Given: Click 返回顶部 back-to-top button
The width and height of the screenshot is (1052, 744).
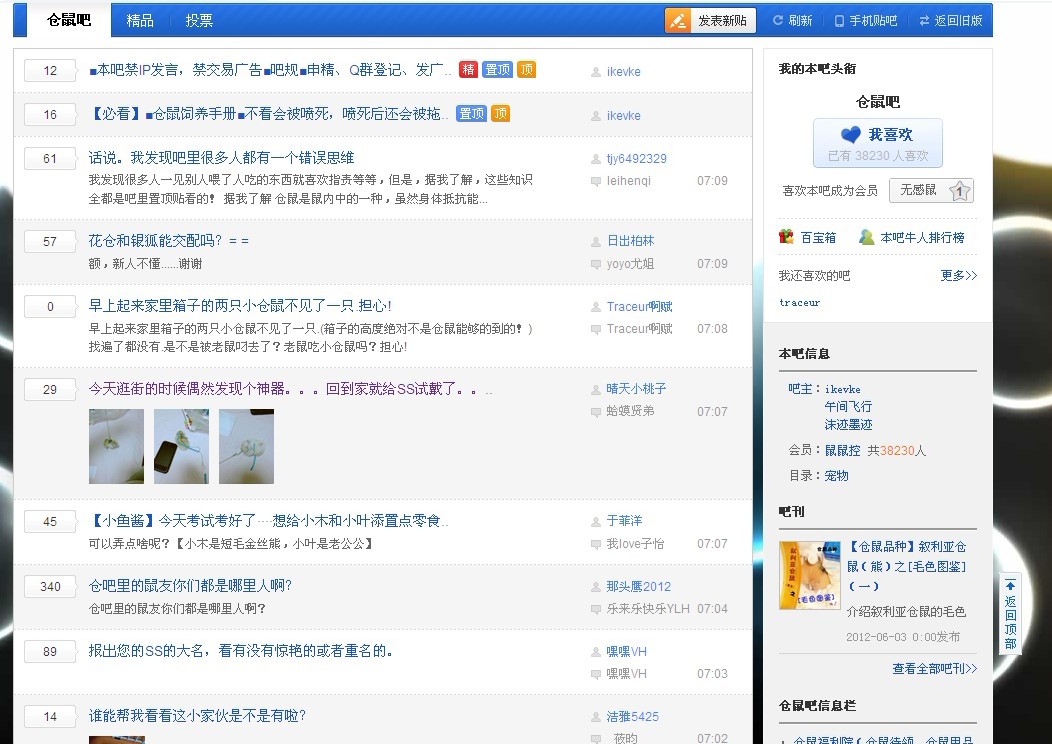Looking at the screenshot, I should coord(1010,615).
